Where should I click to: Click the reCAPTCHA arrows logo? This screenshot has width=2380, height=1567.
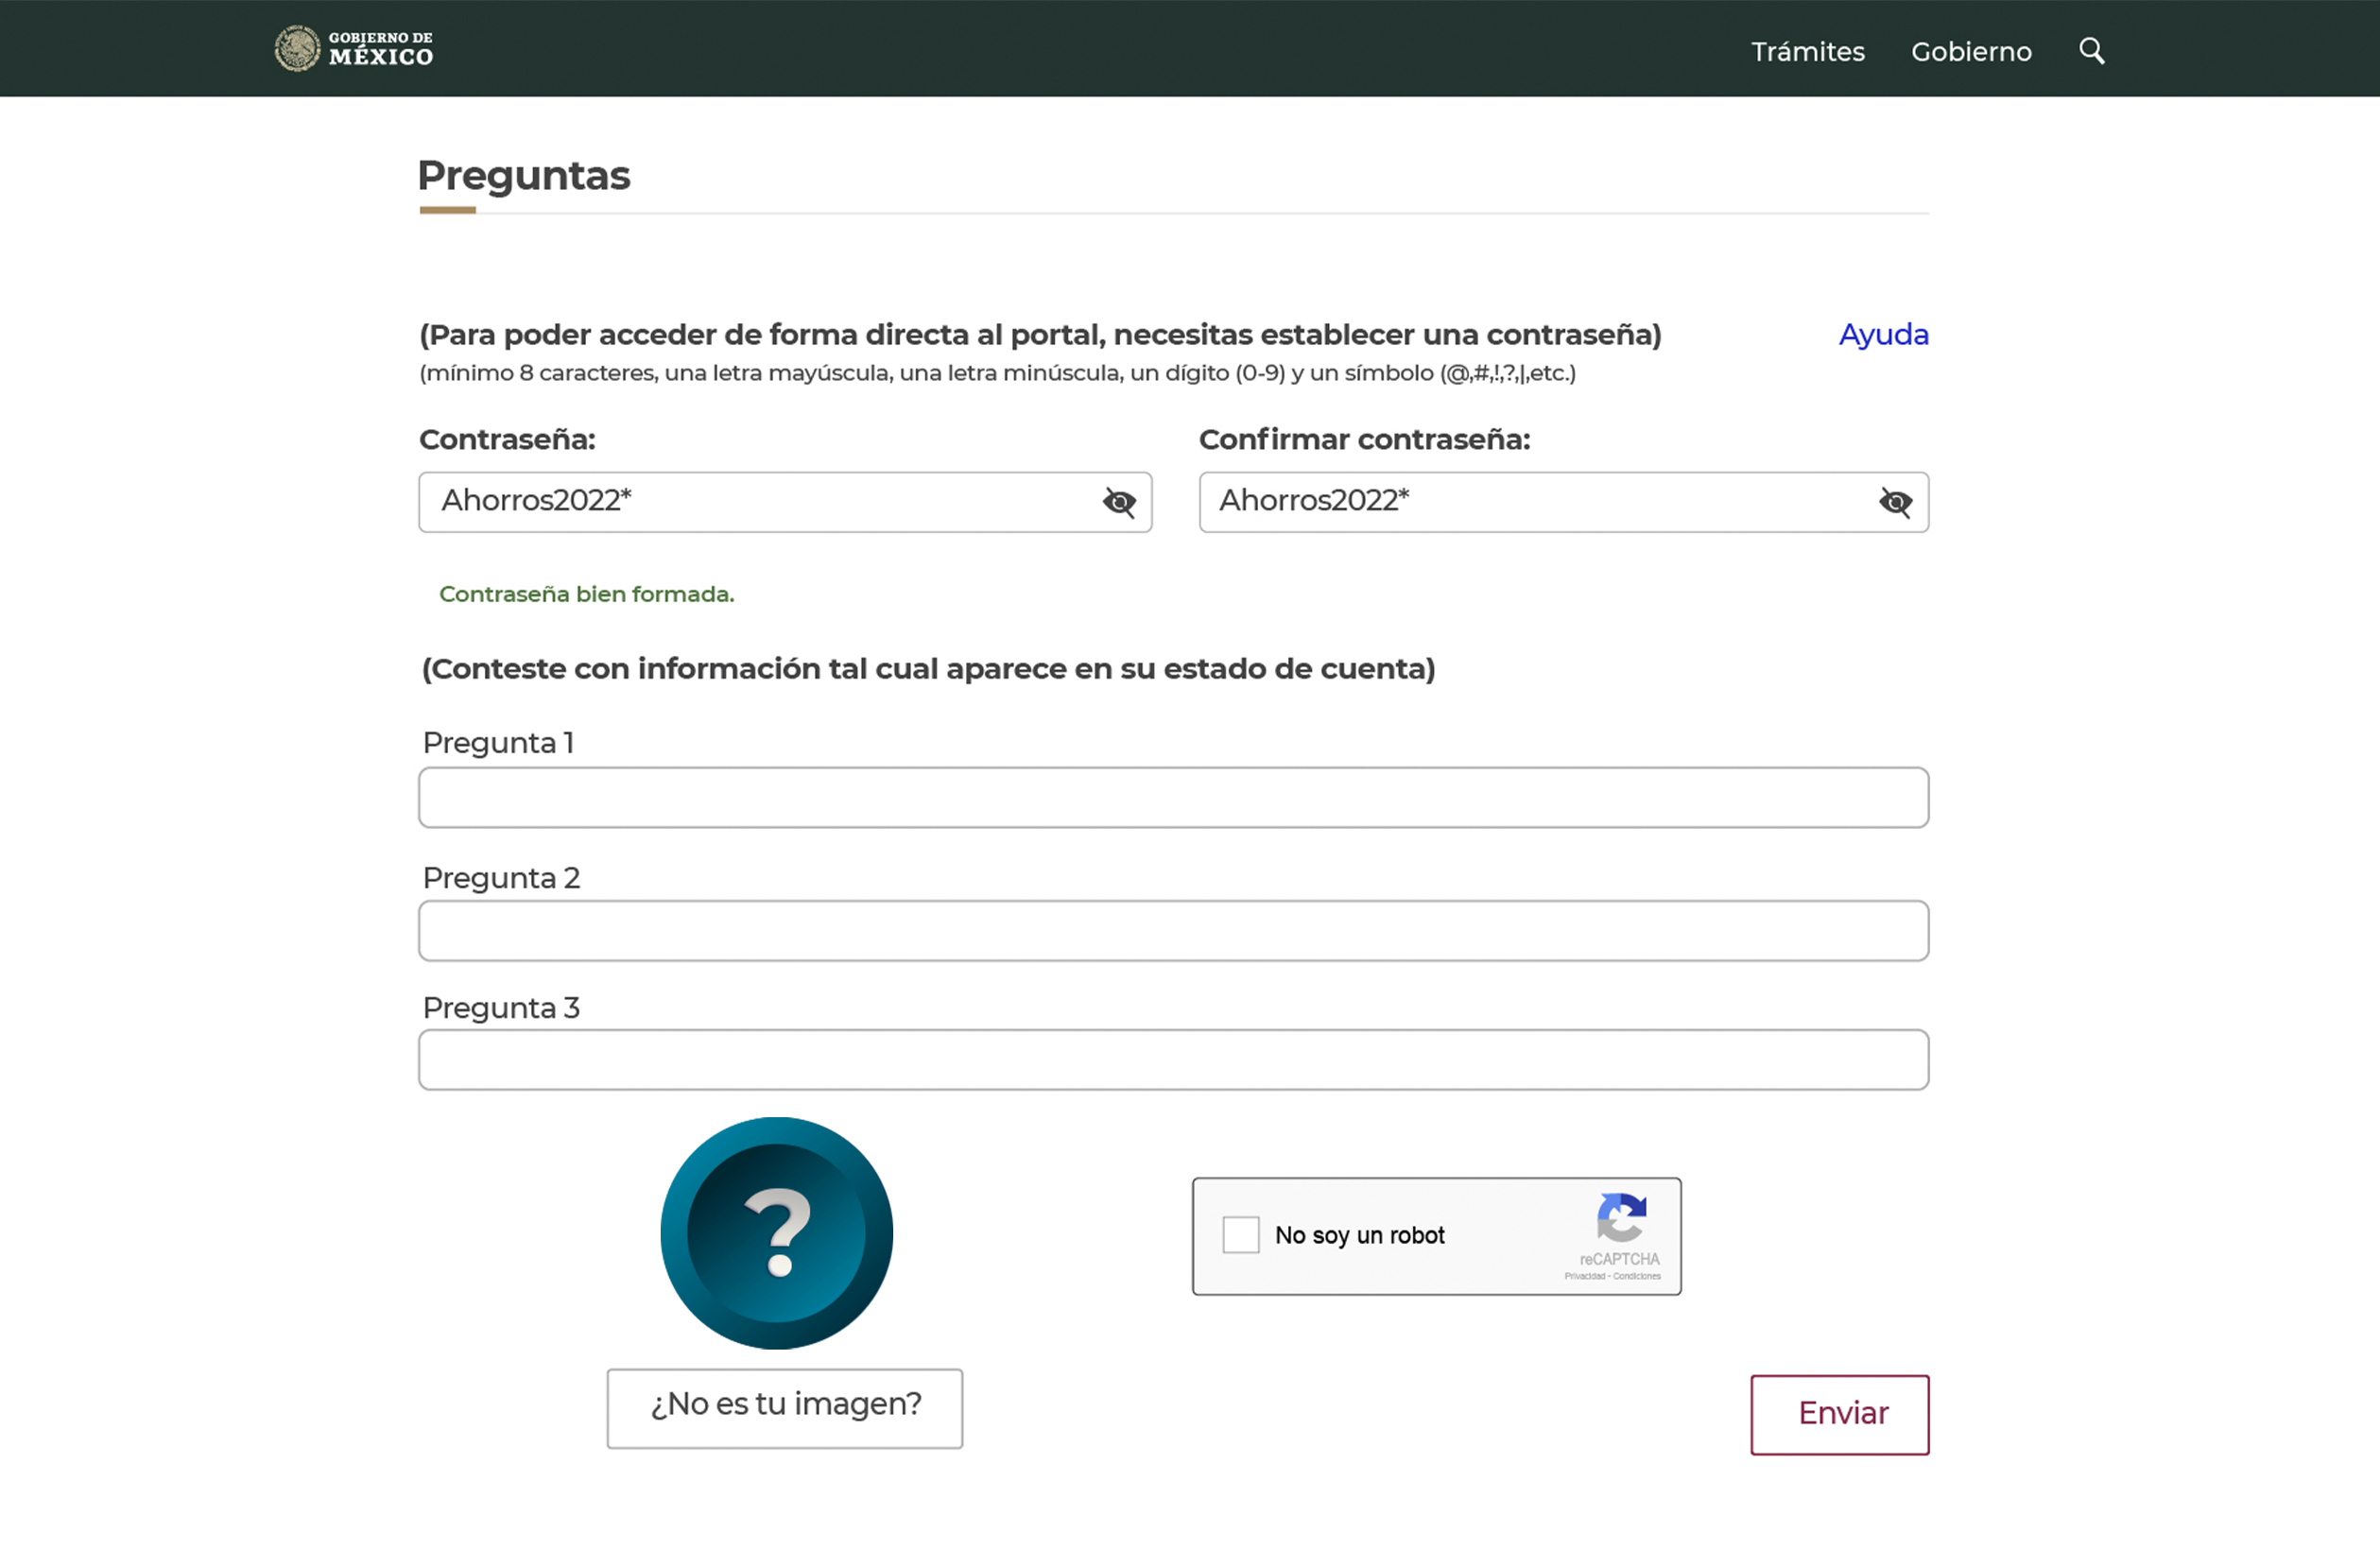pos(1620,1216)
